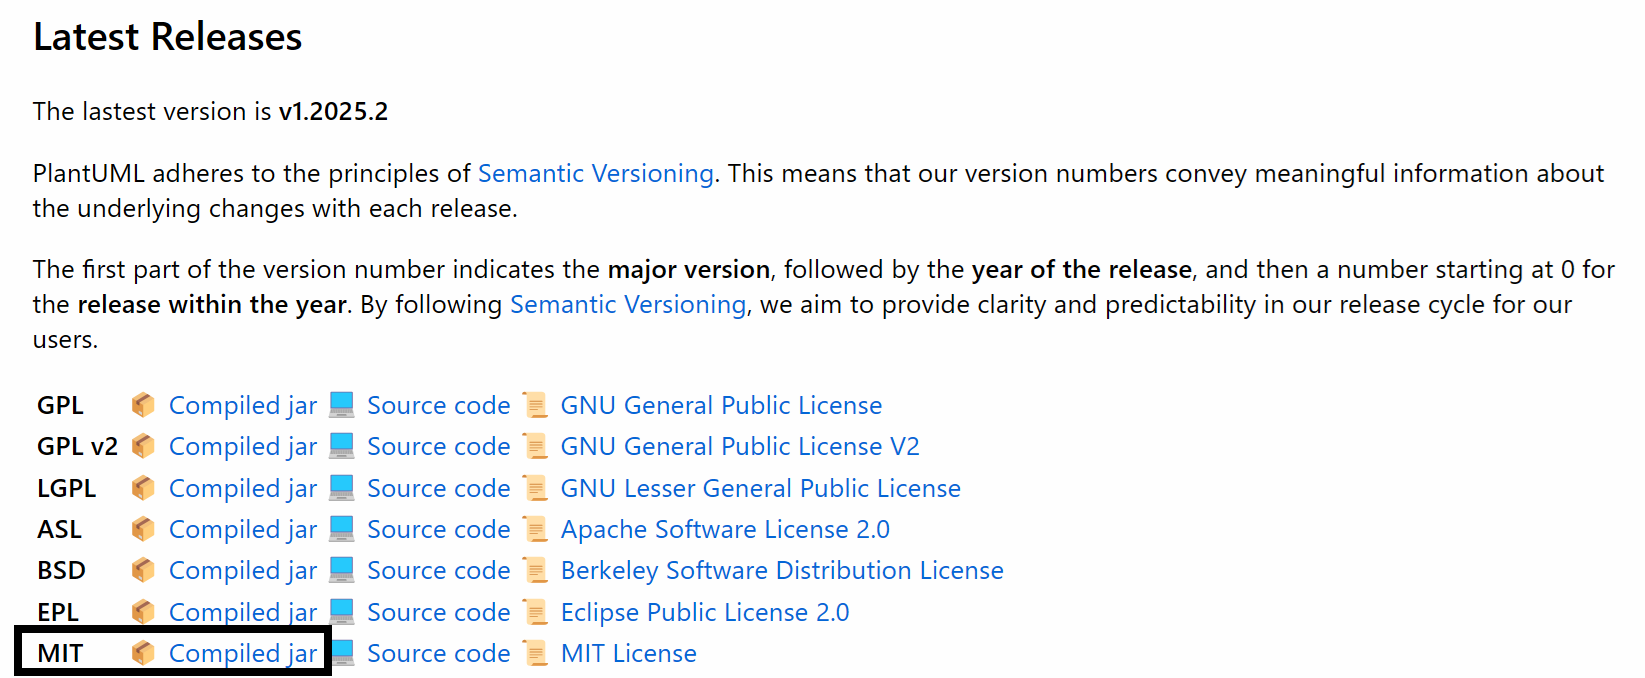Download the BSD Compiled jar
This screenshot has height=678, width=1645.
tap(243, 570)
